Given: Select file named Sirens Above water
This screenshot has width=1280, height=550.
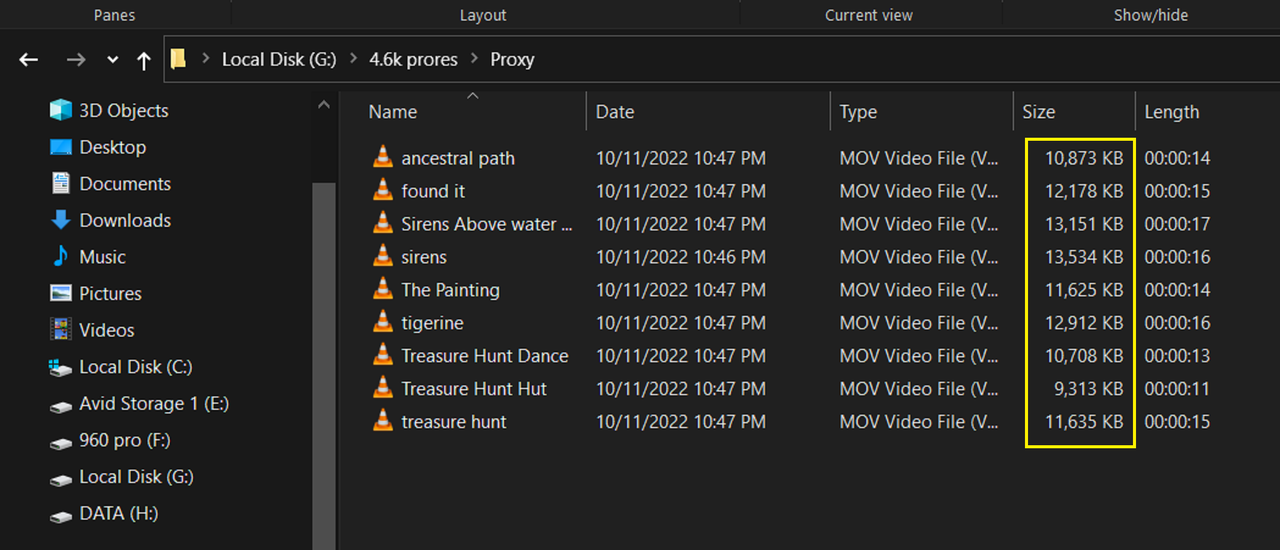Looking at the screenshot, I should point(487,224).
